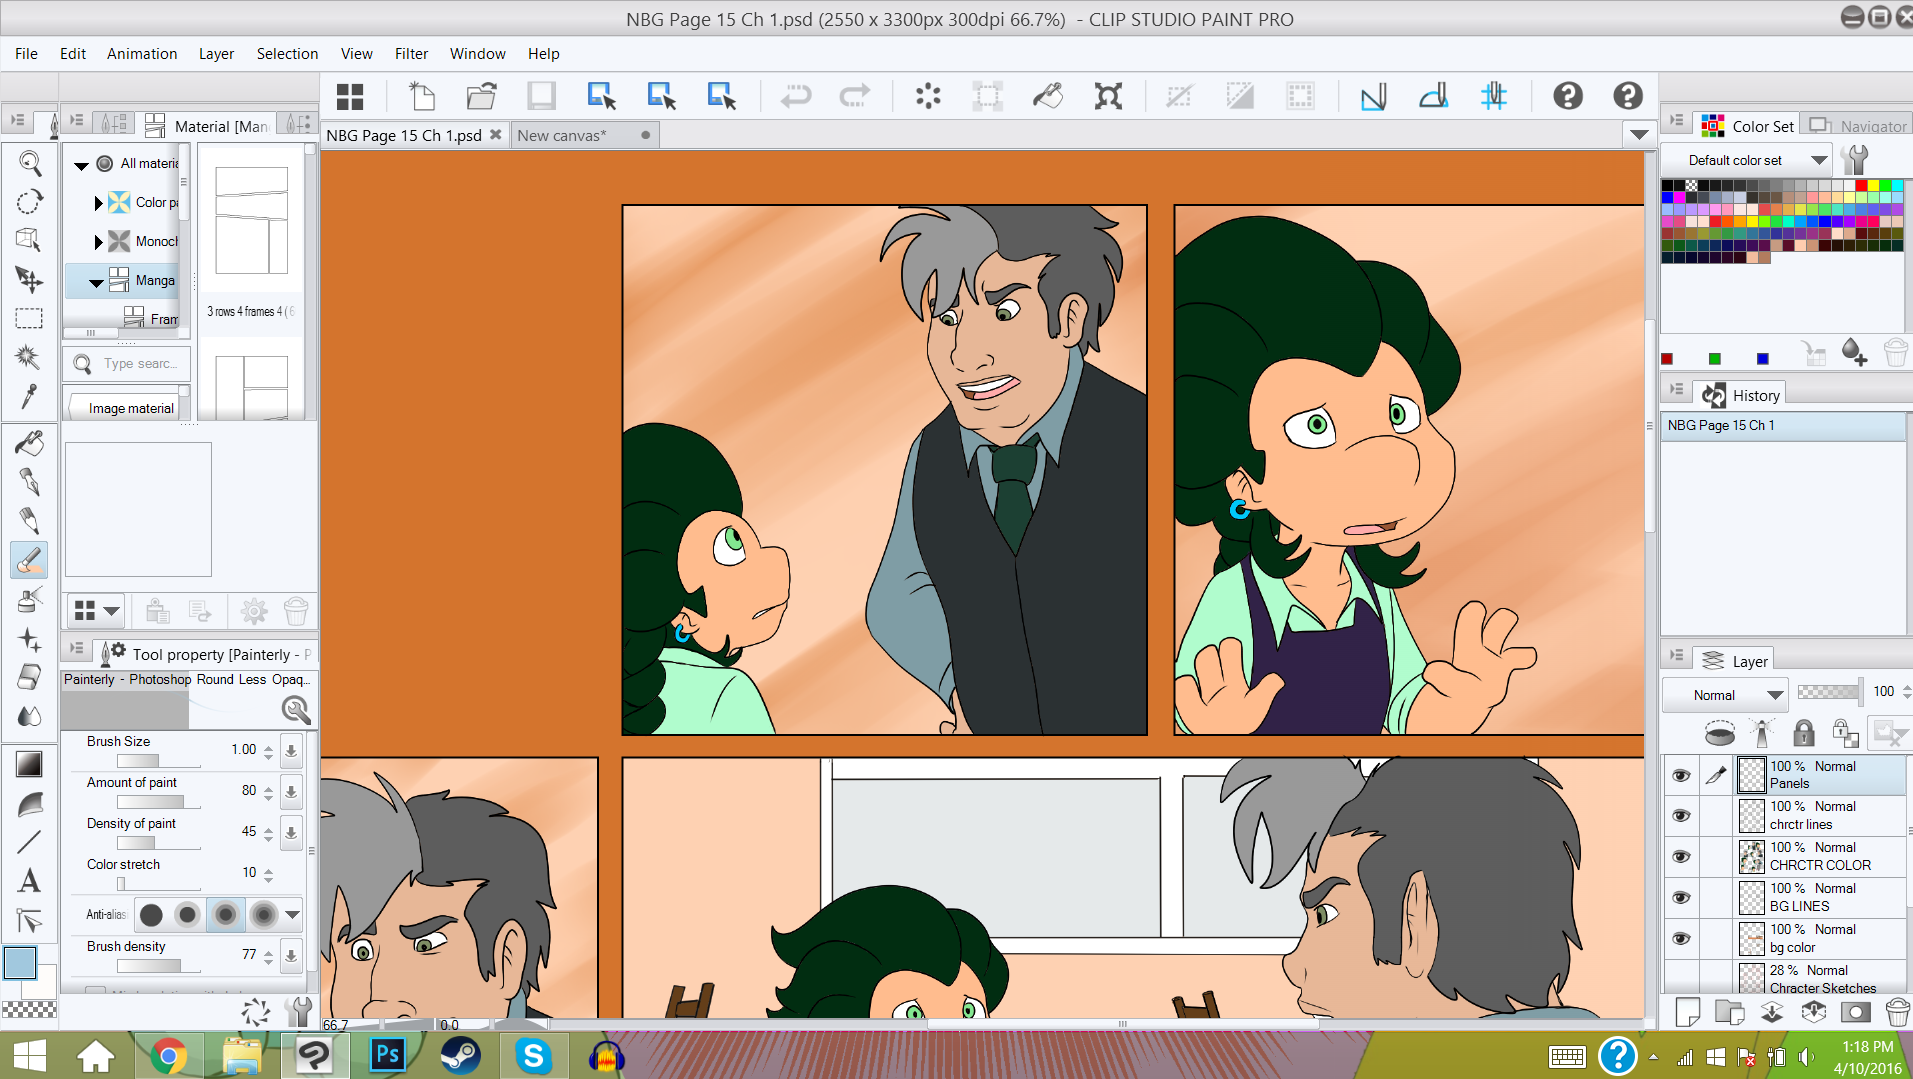Select the Zoom magnifier tool
The height and width of the screenshot is (1079, 1913).
29,163
